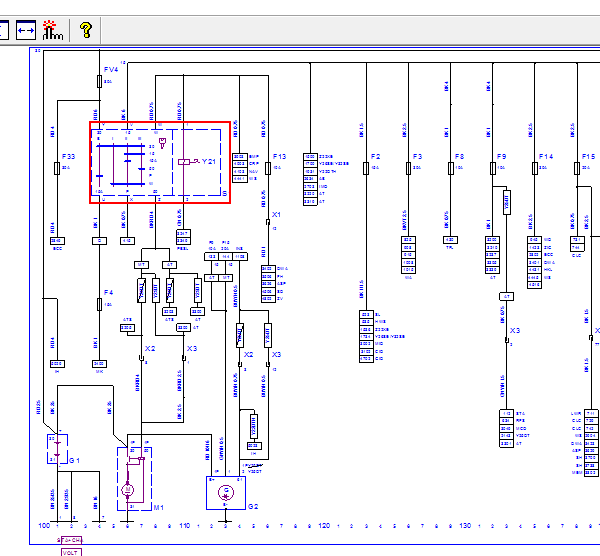Viewport: 600px width, 556px height.
Task: Select the M1 starter motor symbol
Action: click(134, 479)
